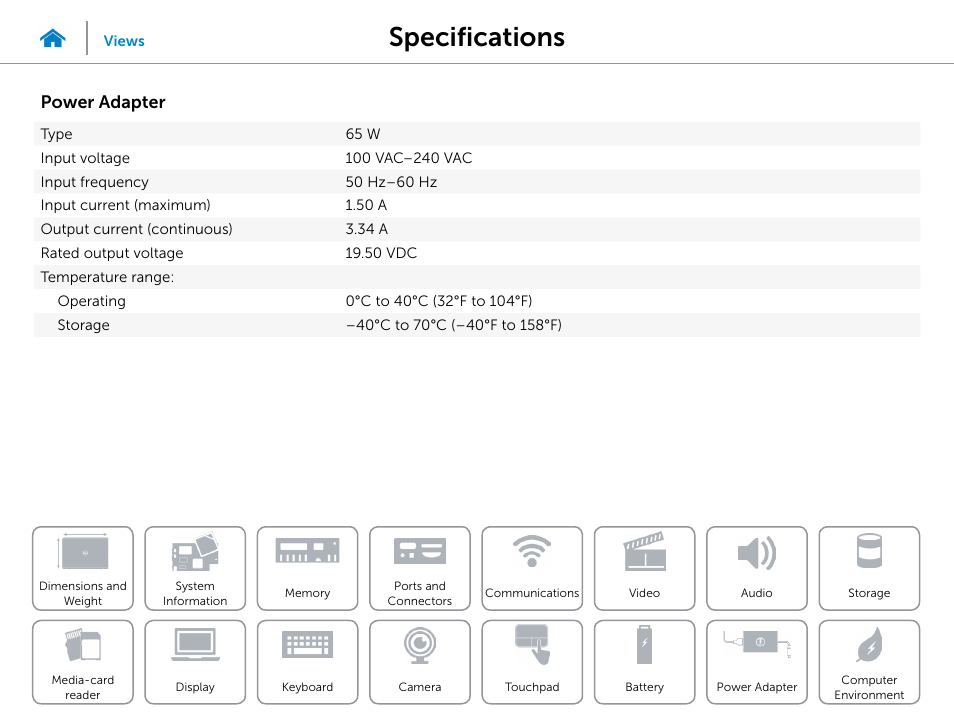Open the Touchpad specifications tile
This screenshot has width=954, height=721.
(532, 662)
